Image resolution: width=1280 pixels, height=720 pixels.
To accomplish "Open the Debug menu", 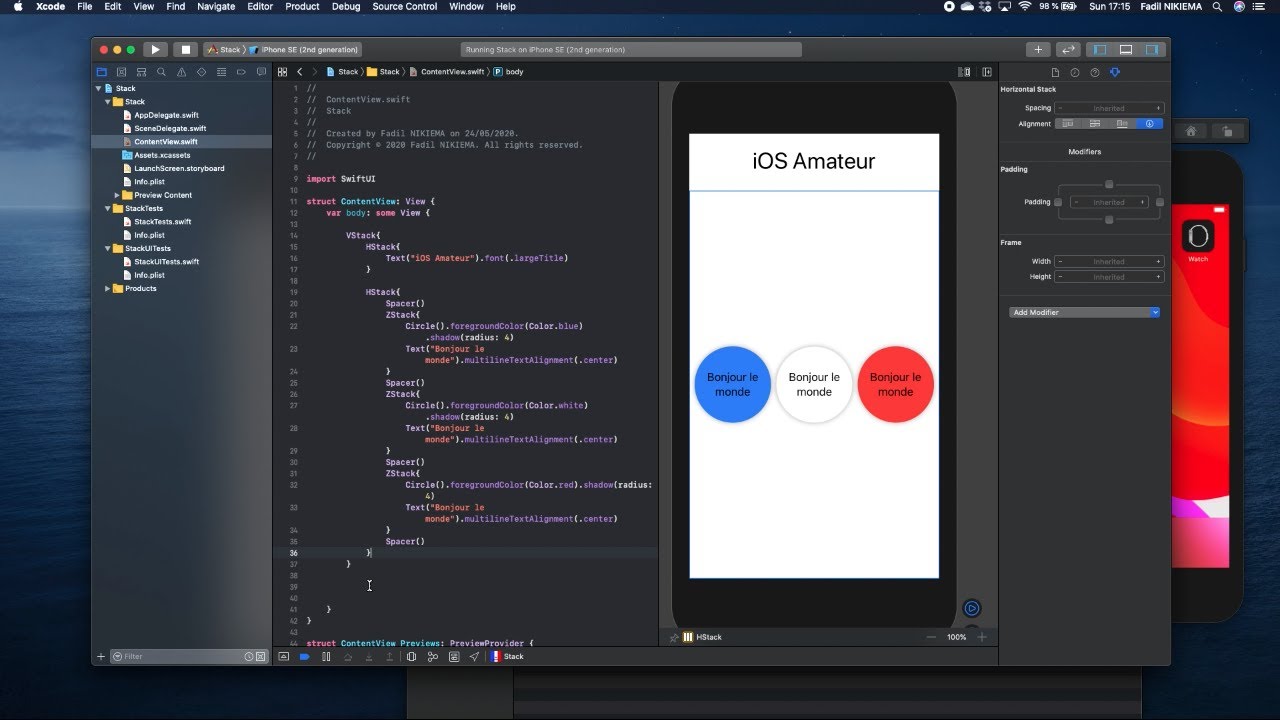I will click(x=346, y=6).
